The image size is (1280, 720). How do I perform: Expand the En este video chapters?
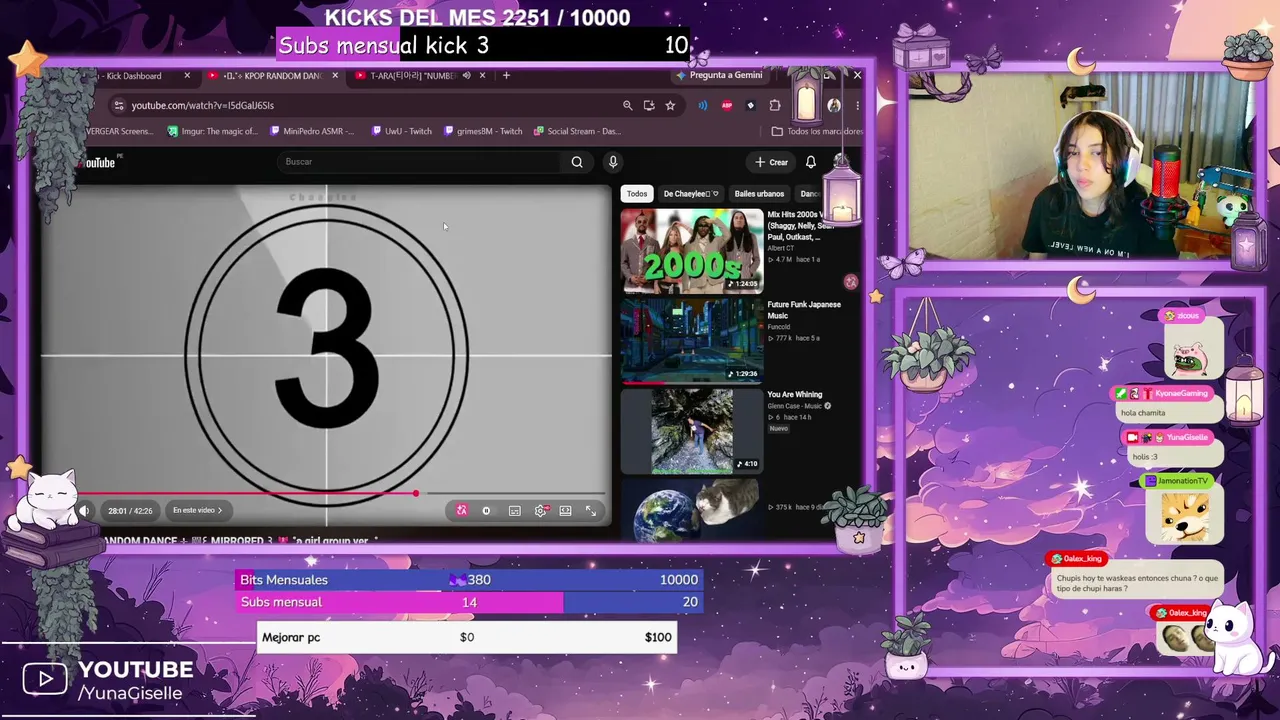[x=197, y=511]
